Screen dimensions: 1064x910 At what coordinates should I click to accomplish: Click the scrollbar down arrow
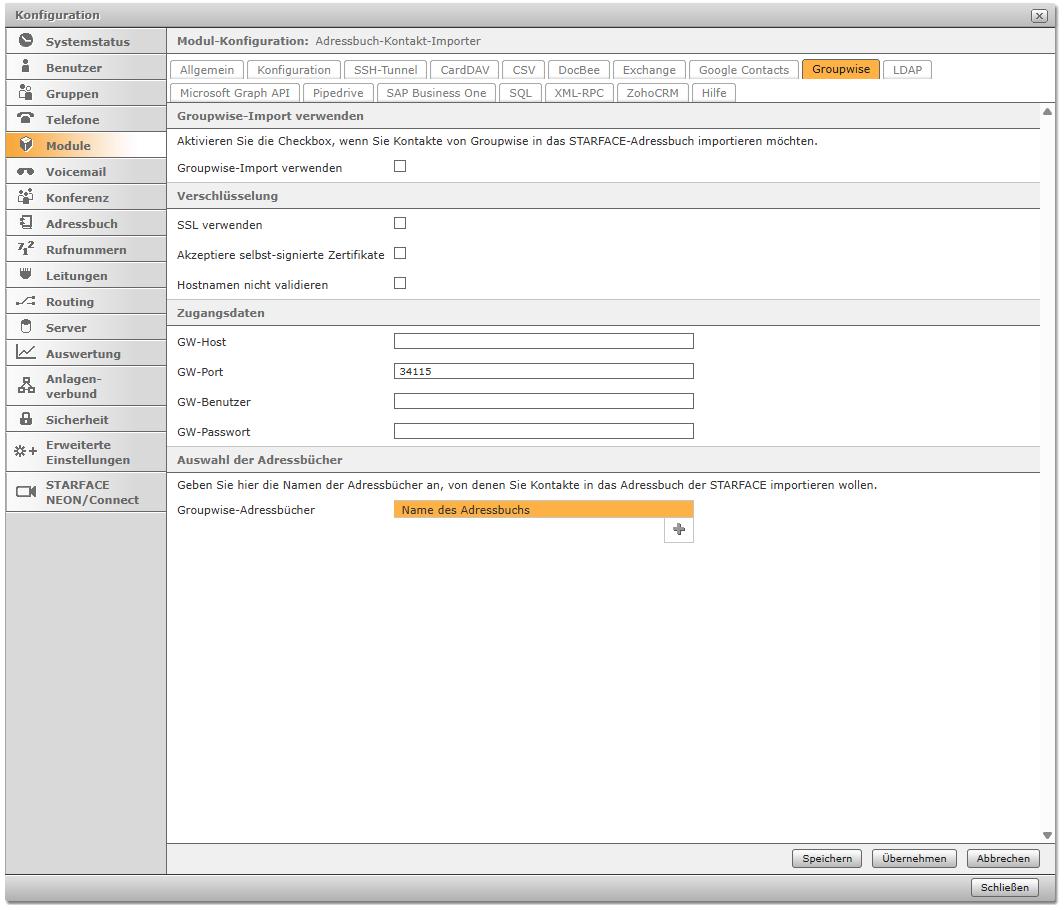coord(1047,835)
